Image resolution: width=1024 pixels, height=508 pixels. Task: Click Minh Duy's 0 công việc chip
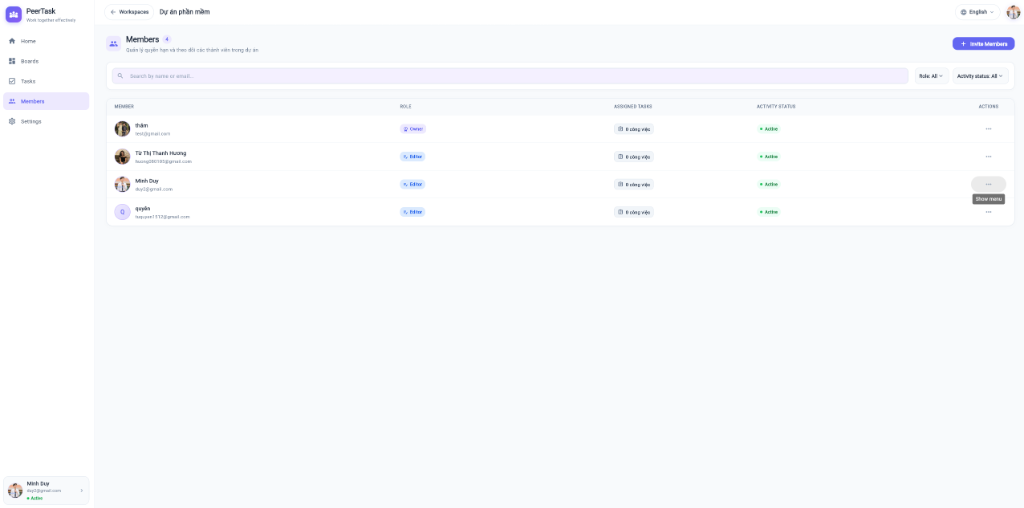(633, 184)
